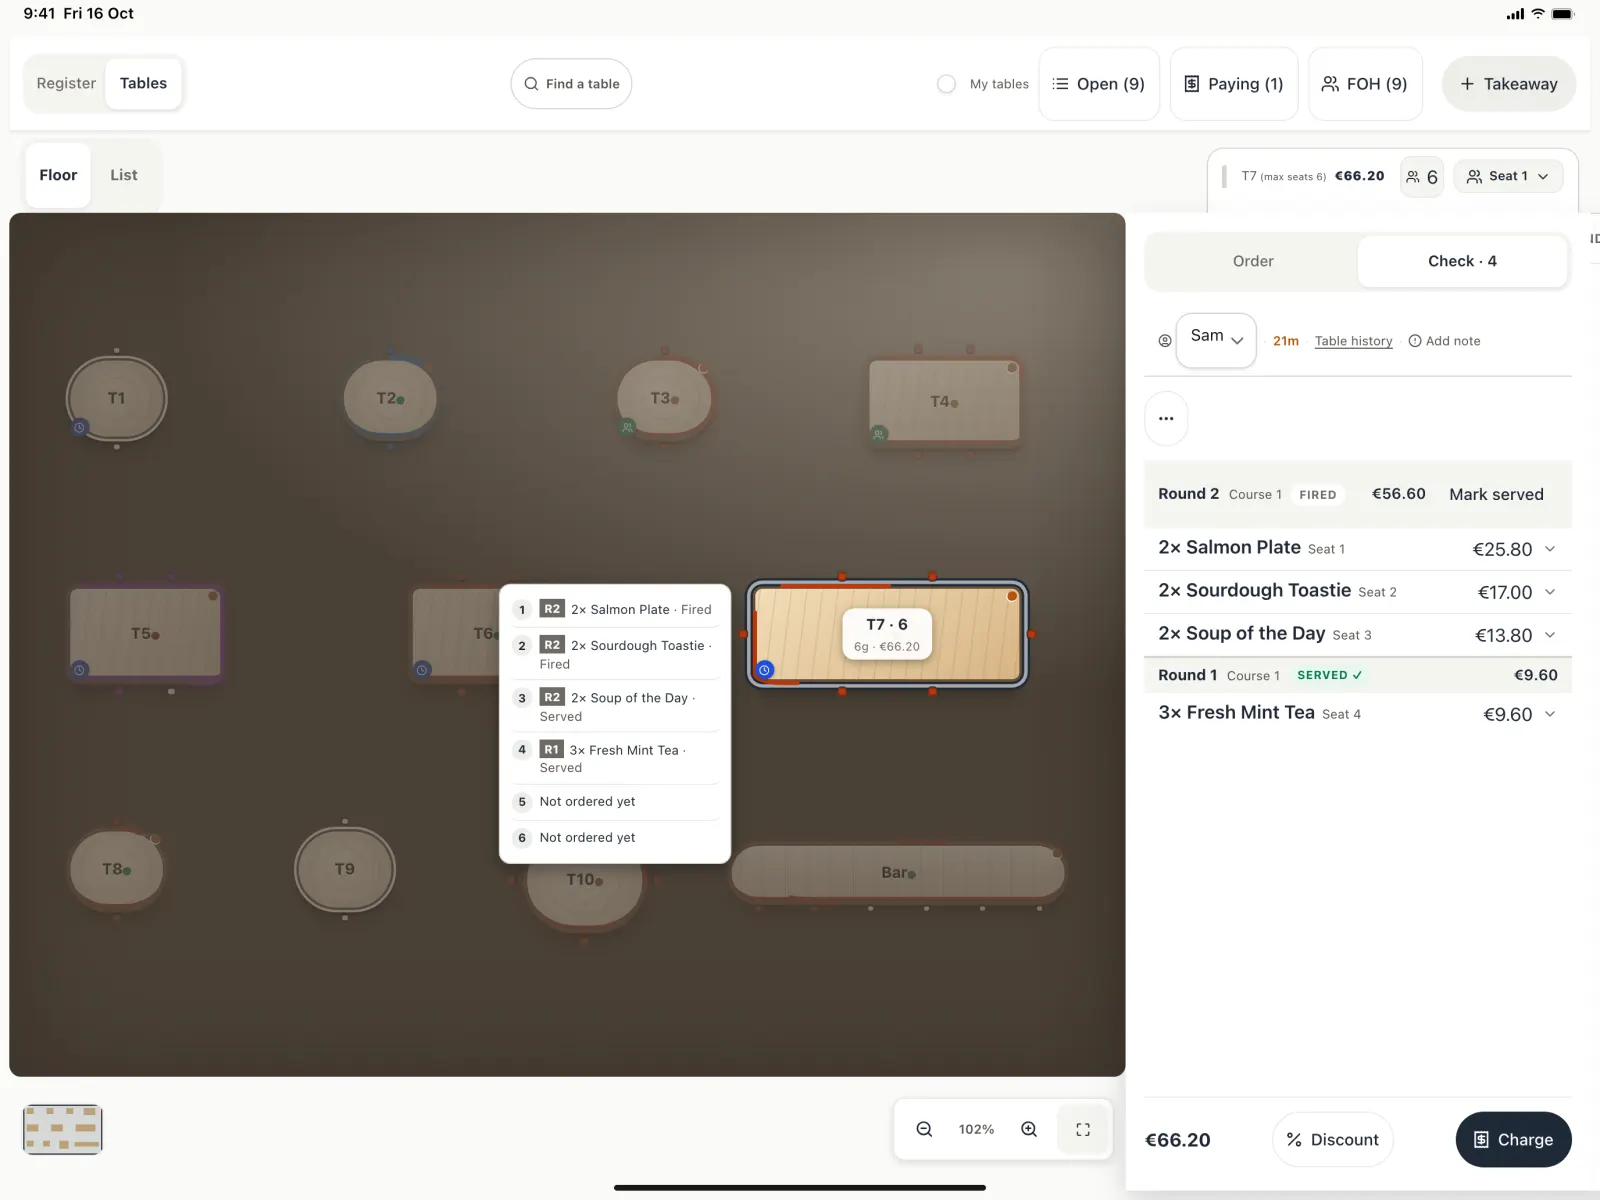Open the Seat 1 selector dropdown
This screenshot has height=1200, width=1600.
click(x=1508, y=176)
